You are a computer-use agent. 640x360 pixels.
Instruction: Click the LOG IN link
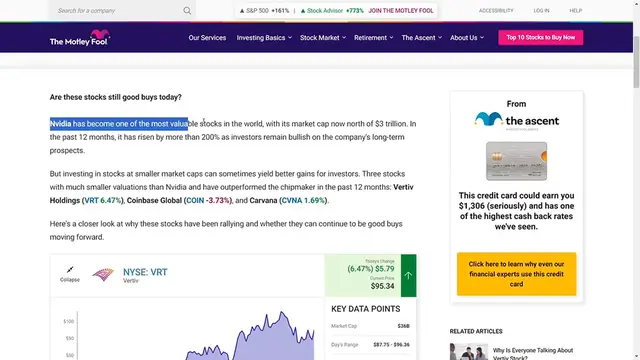pos(541,11)
